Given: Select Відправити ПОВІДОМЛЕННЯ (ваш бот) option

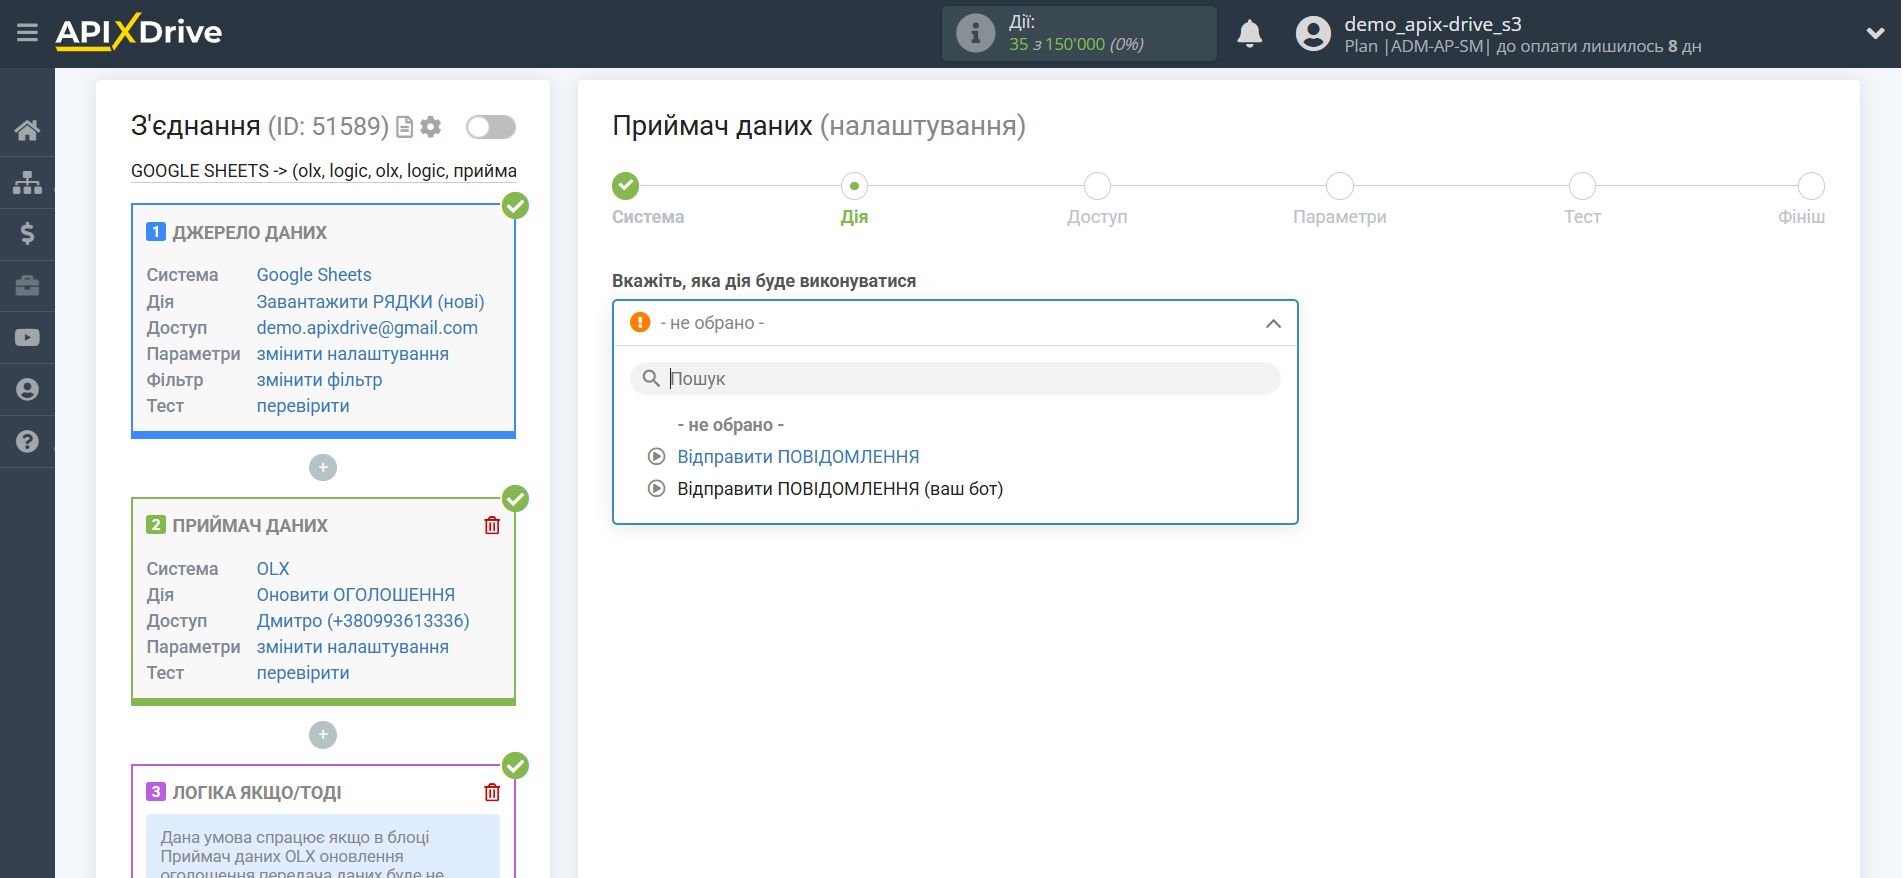Looking at the screenshot, I should pos(840,489).
